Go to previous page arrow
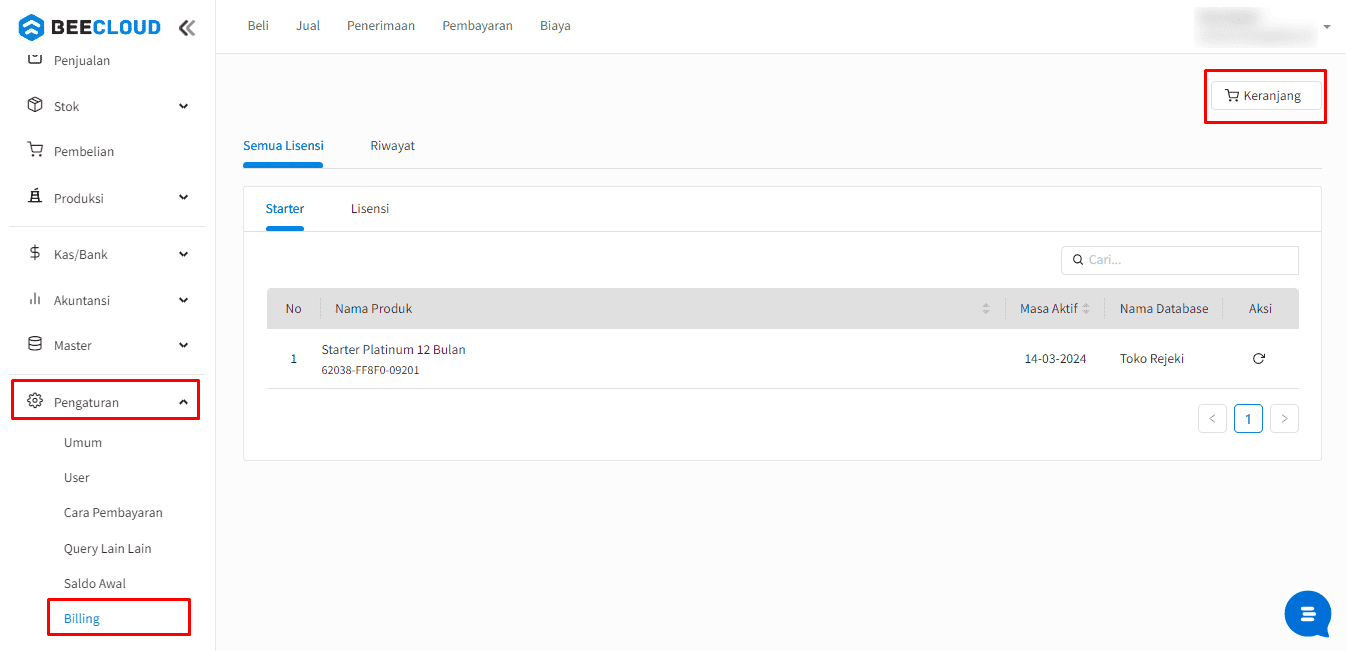 coord(1212,419)
